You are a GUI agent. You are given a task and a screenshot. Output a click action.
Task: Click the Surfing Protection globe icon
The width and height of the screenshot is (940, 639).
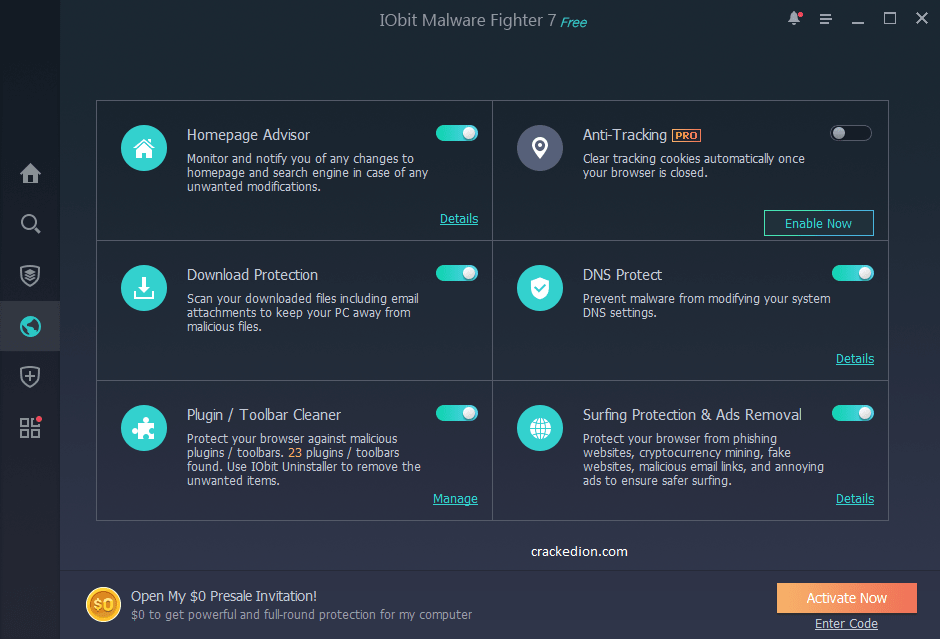540,428
